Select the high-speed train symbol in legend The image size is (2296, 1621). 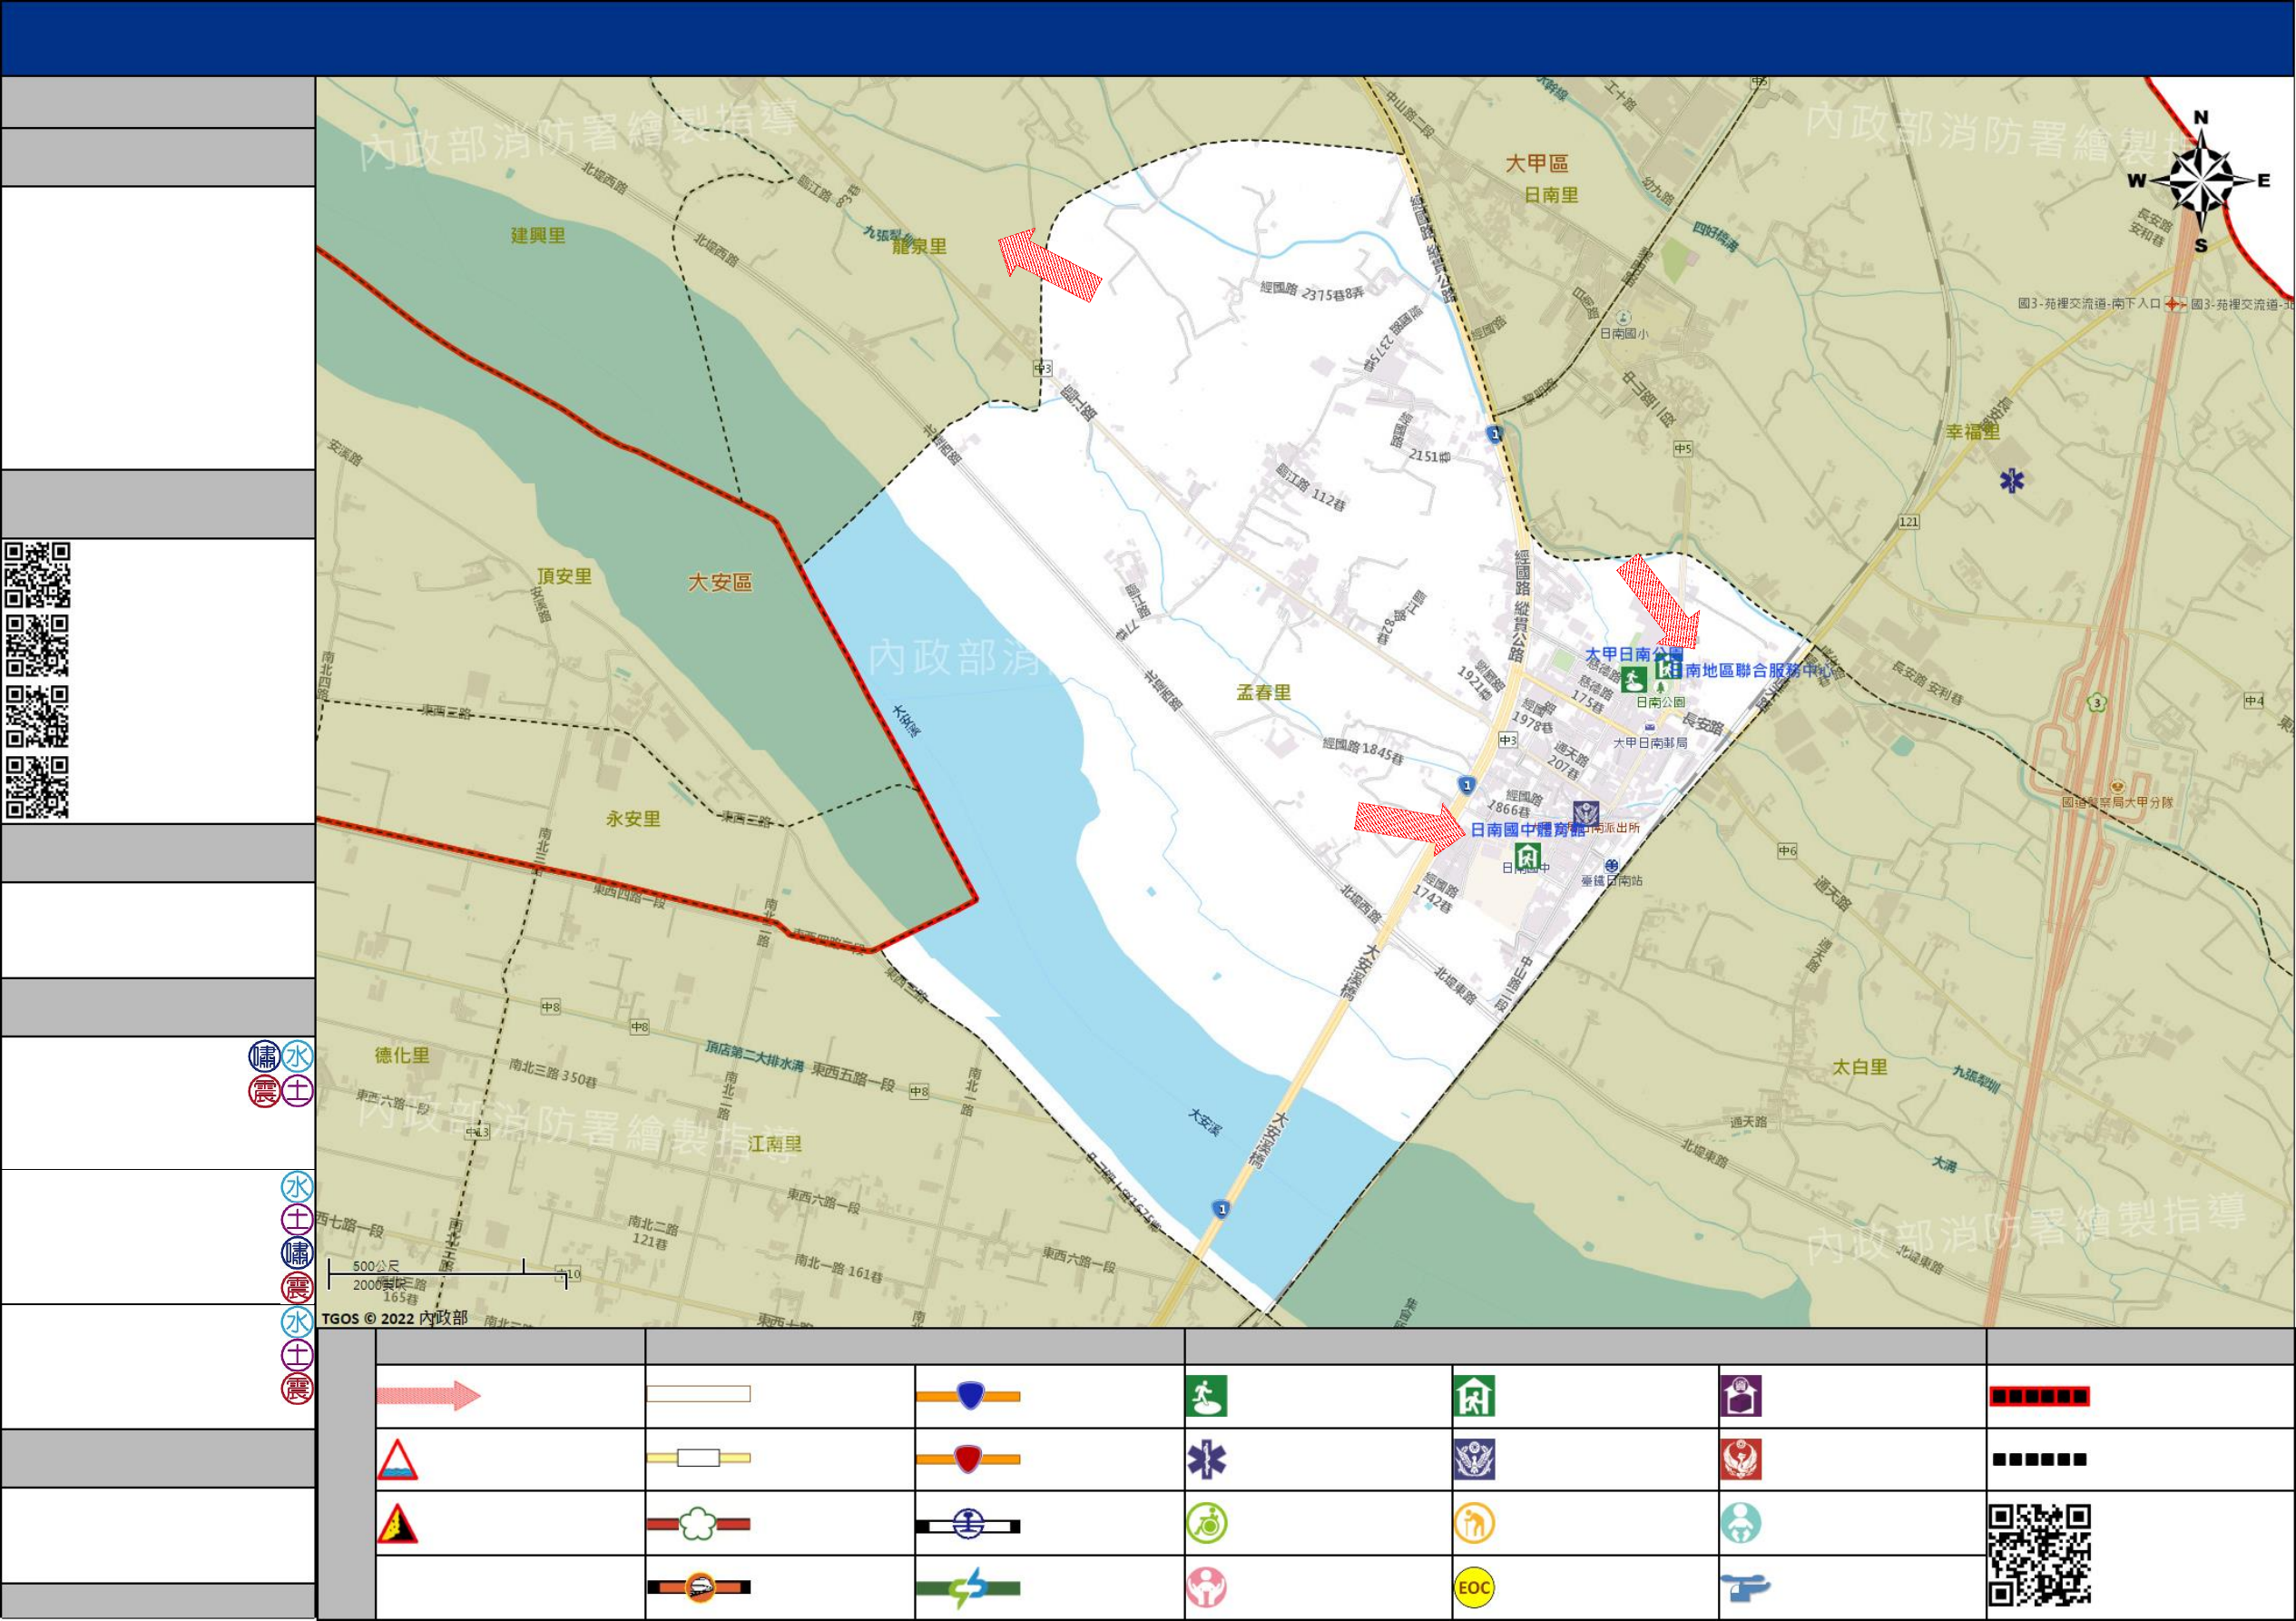pos(698,1587)
